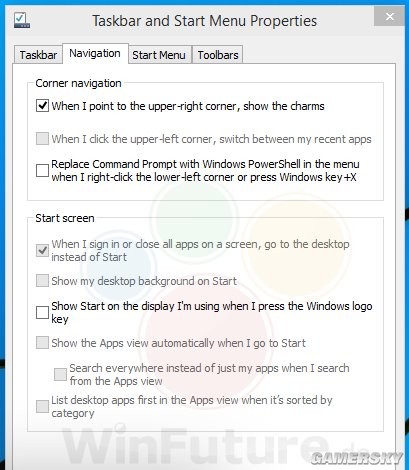Check Show my desktop background on Start
Image resolution: width=409 pixels, height=470 pixels.
coord(42,281)
